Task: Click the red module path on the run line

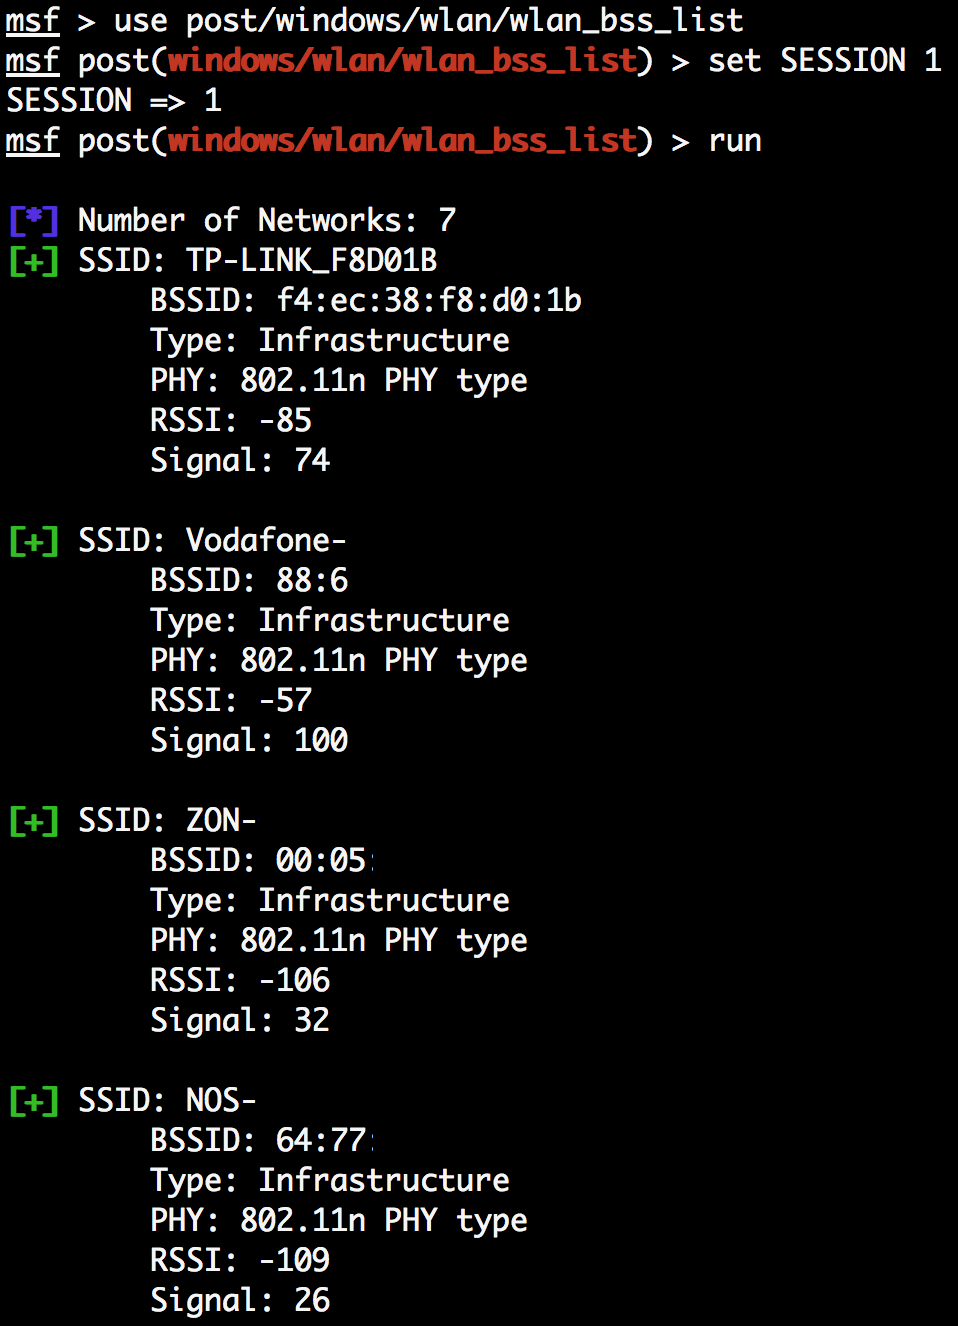Action: 402,141
